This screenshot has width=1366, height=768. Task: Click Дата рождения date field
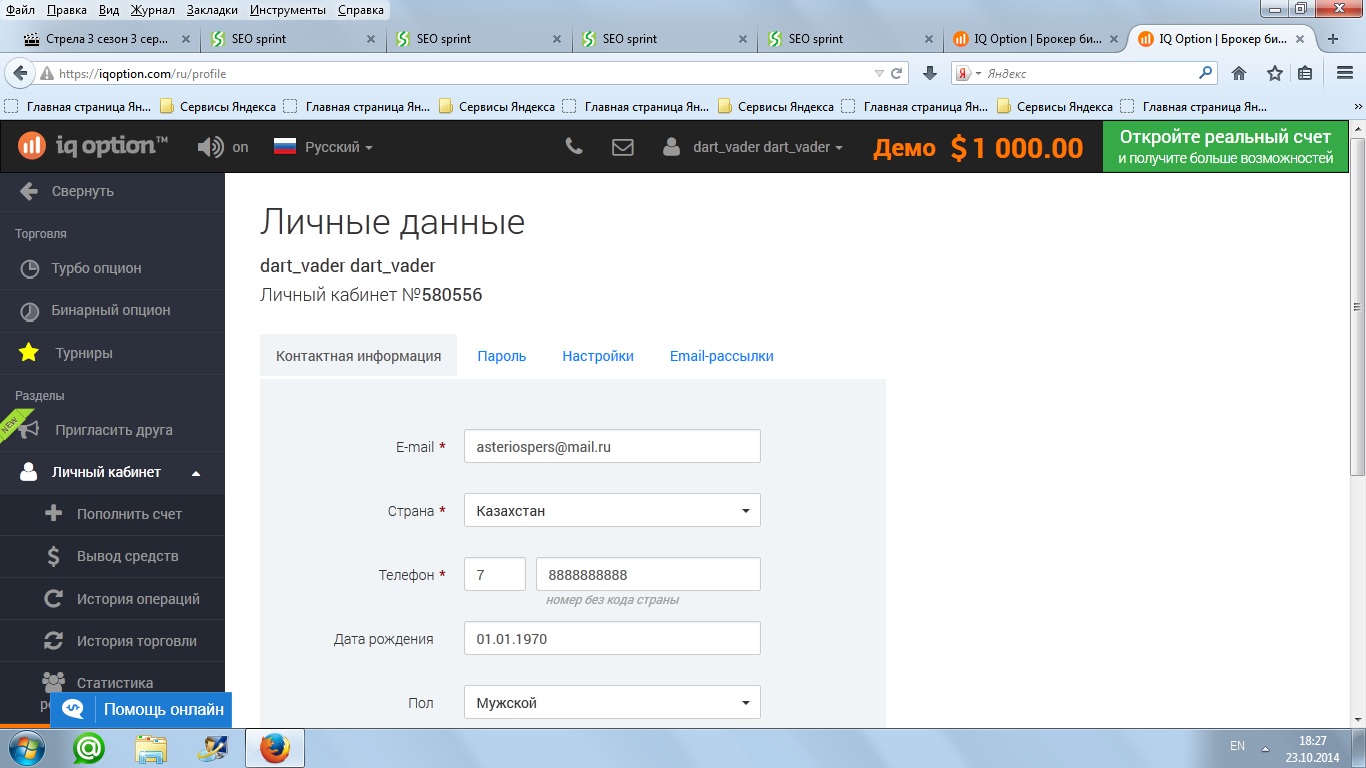tap(612, 639)
